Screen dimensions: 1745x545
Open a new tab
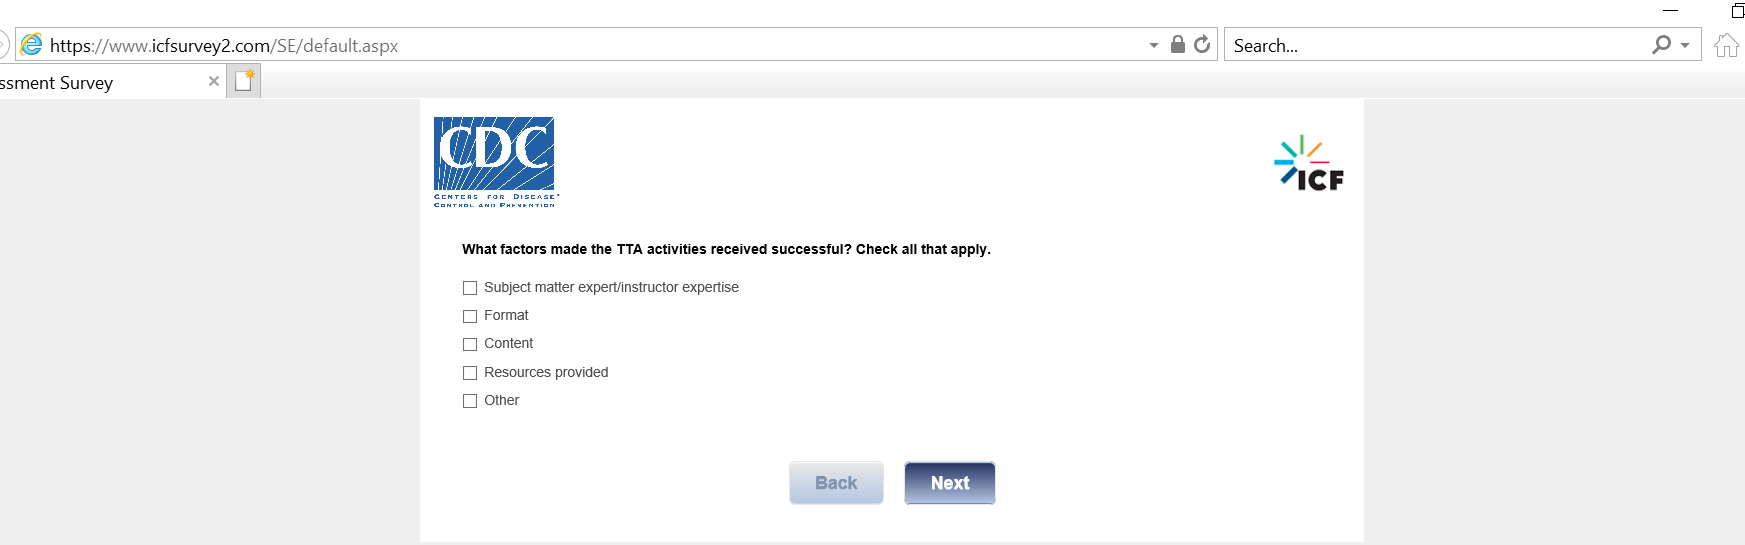[244, 82]
